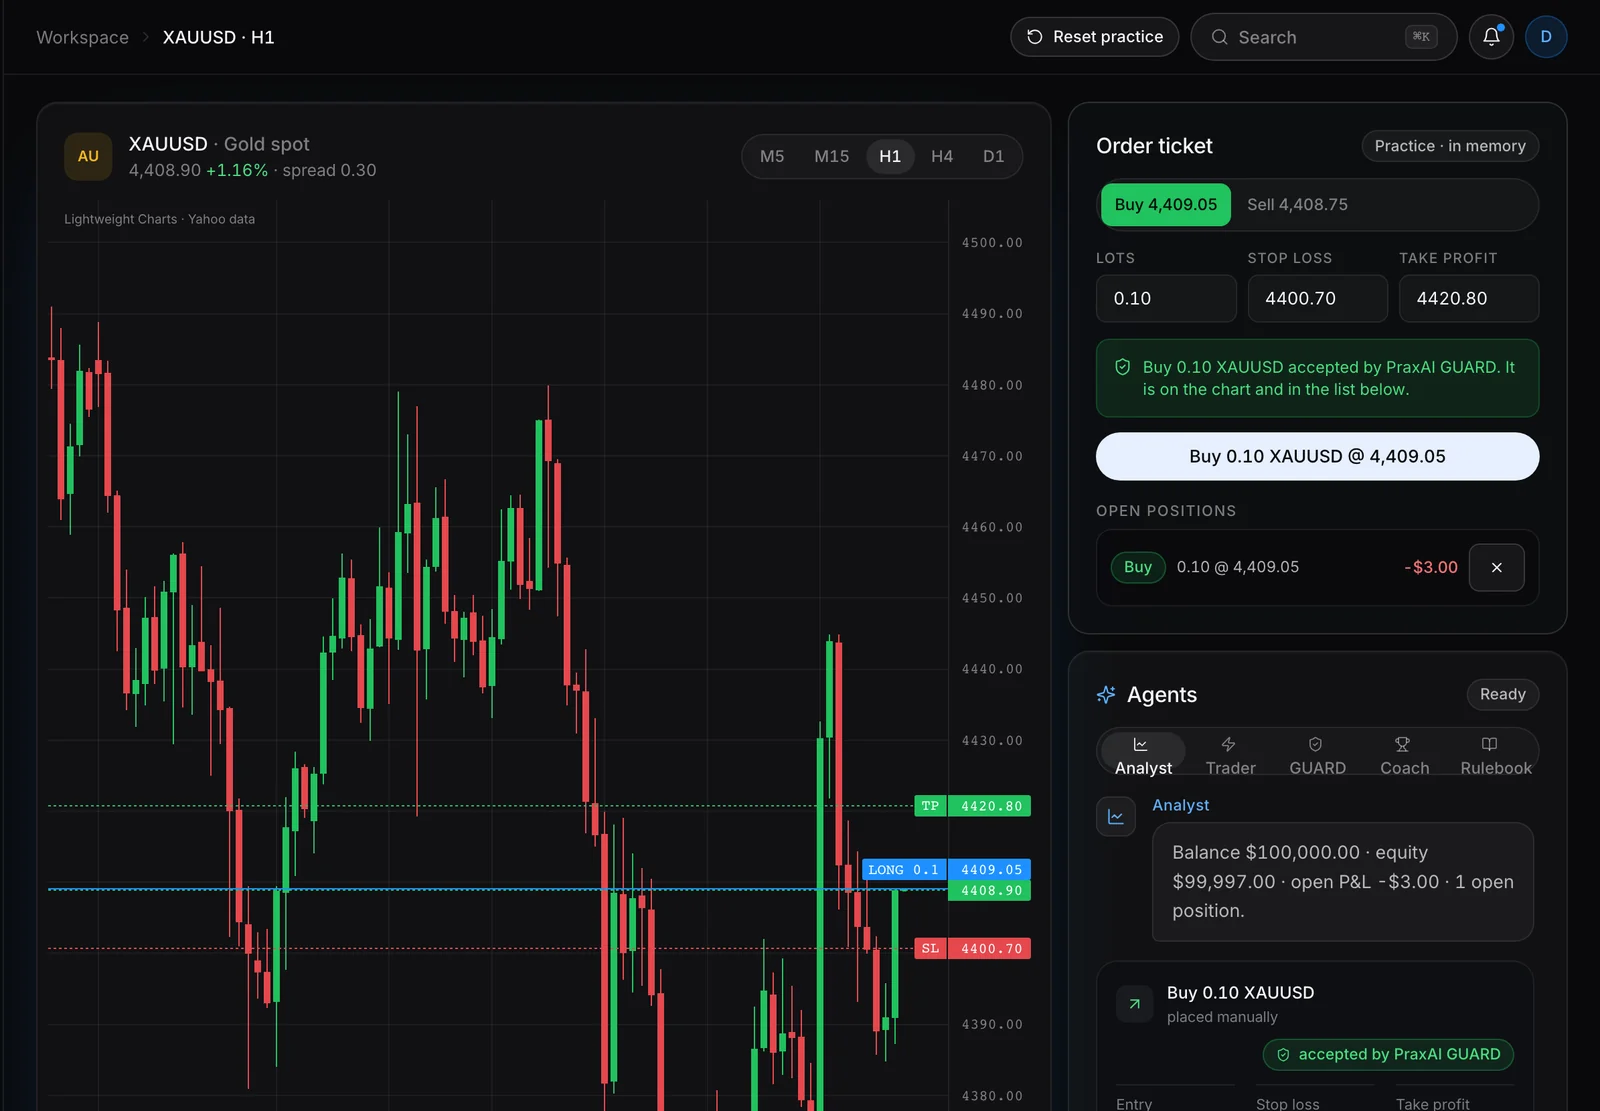Click the spread 0.30 text
Viewport: 1600px width, 1111px height.
(329, 170)
